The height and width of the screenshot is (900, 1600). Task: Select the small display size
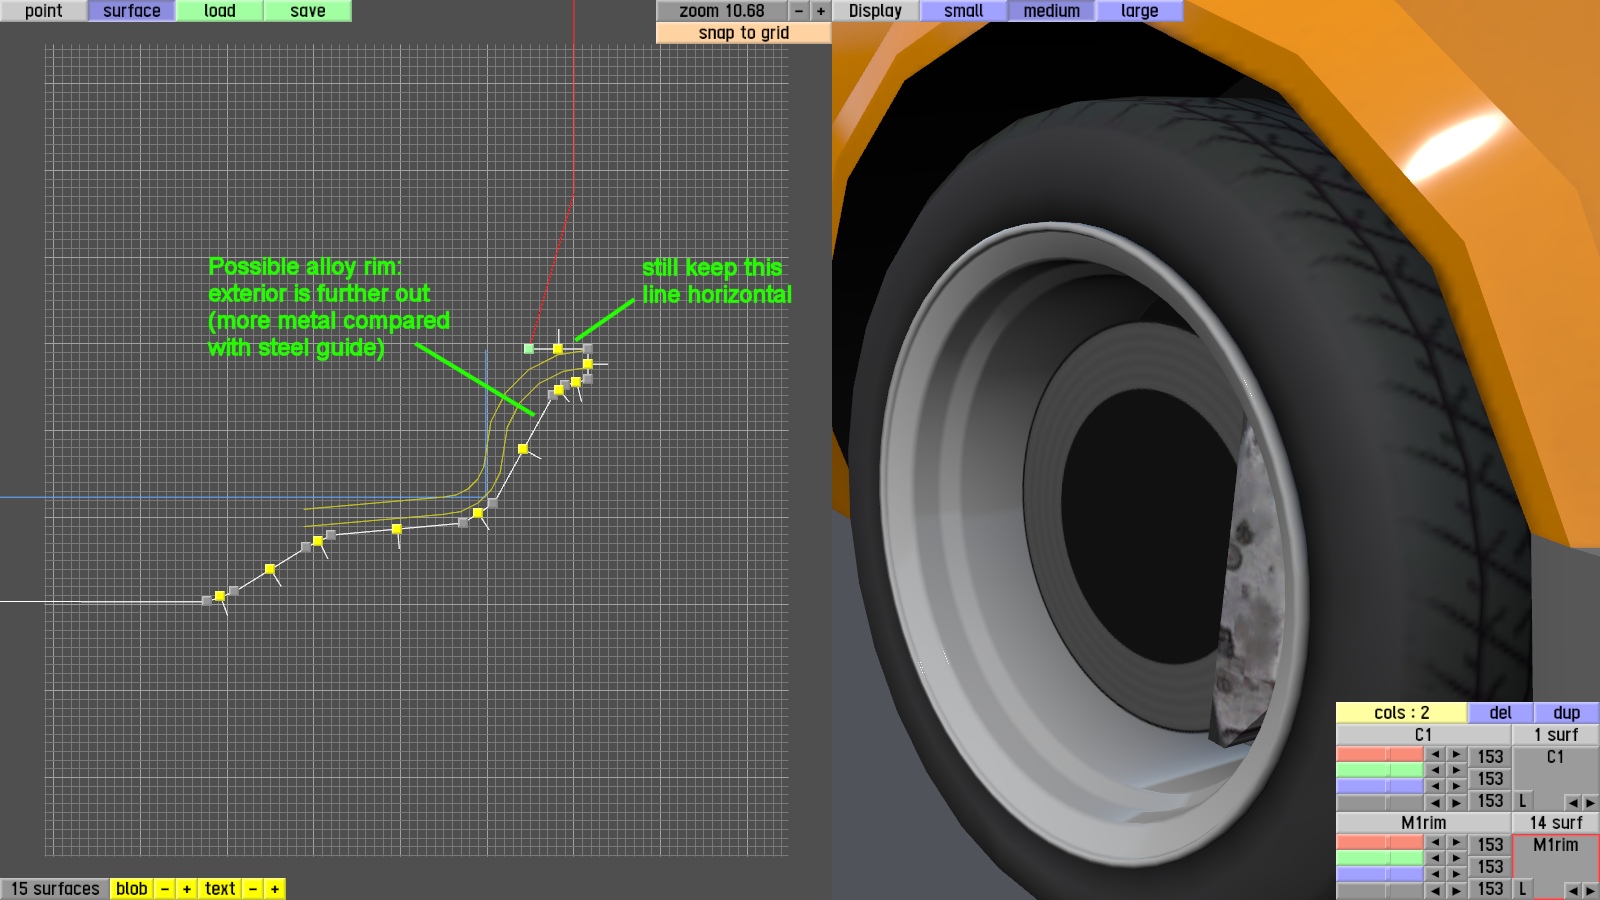964,11
